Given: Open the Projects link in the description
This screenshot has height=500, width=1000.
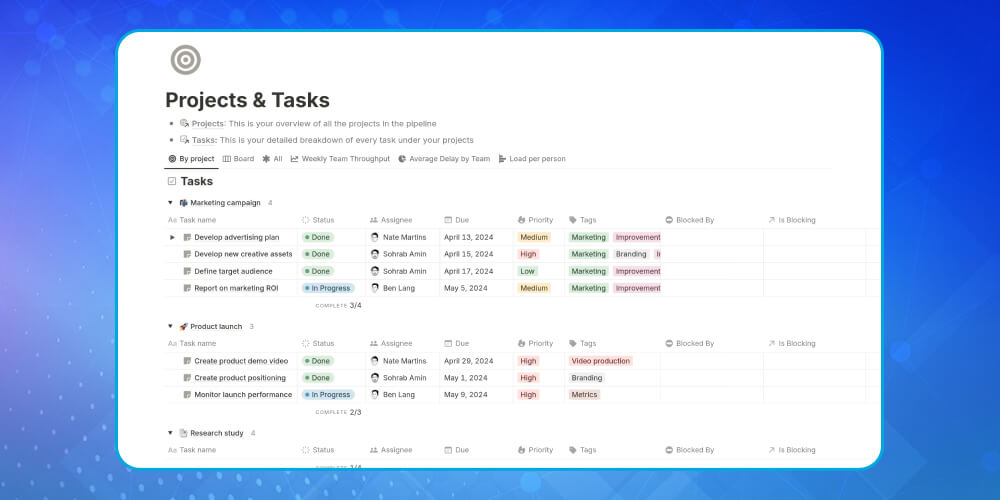Looking at the screenshot, I should pos(207,123).
